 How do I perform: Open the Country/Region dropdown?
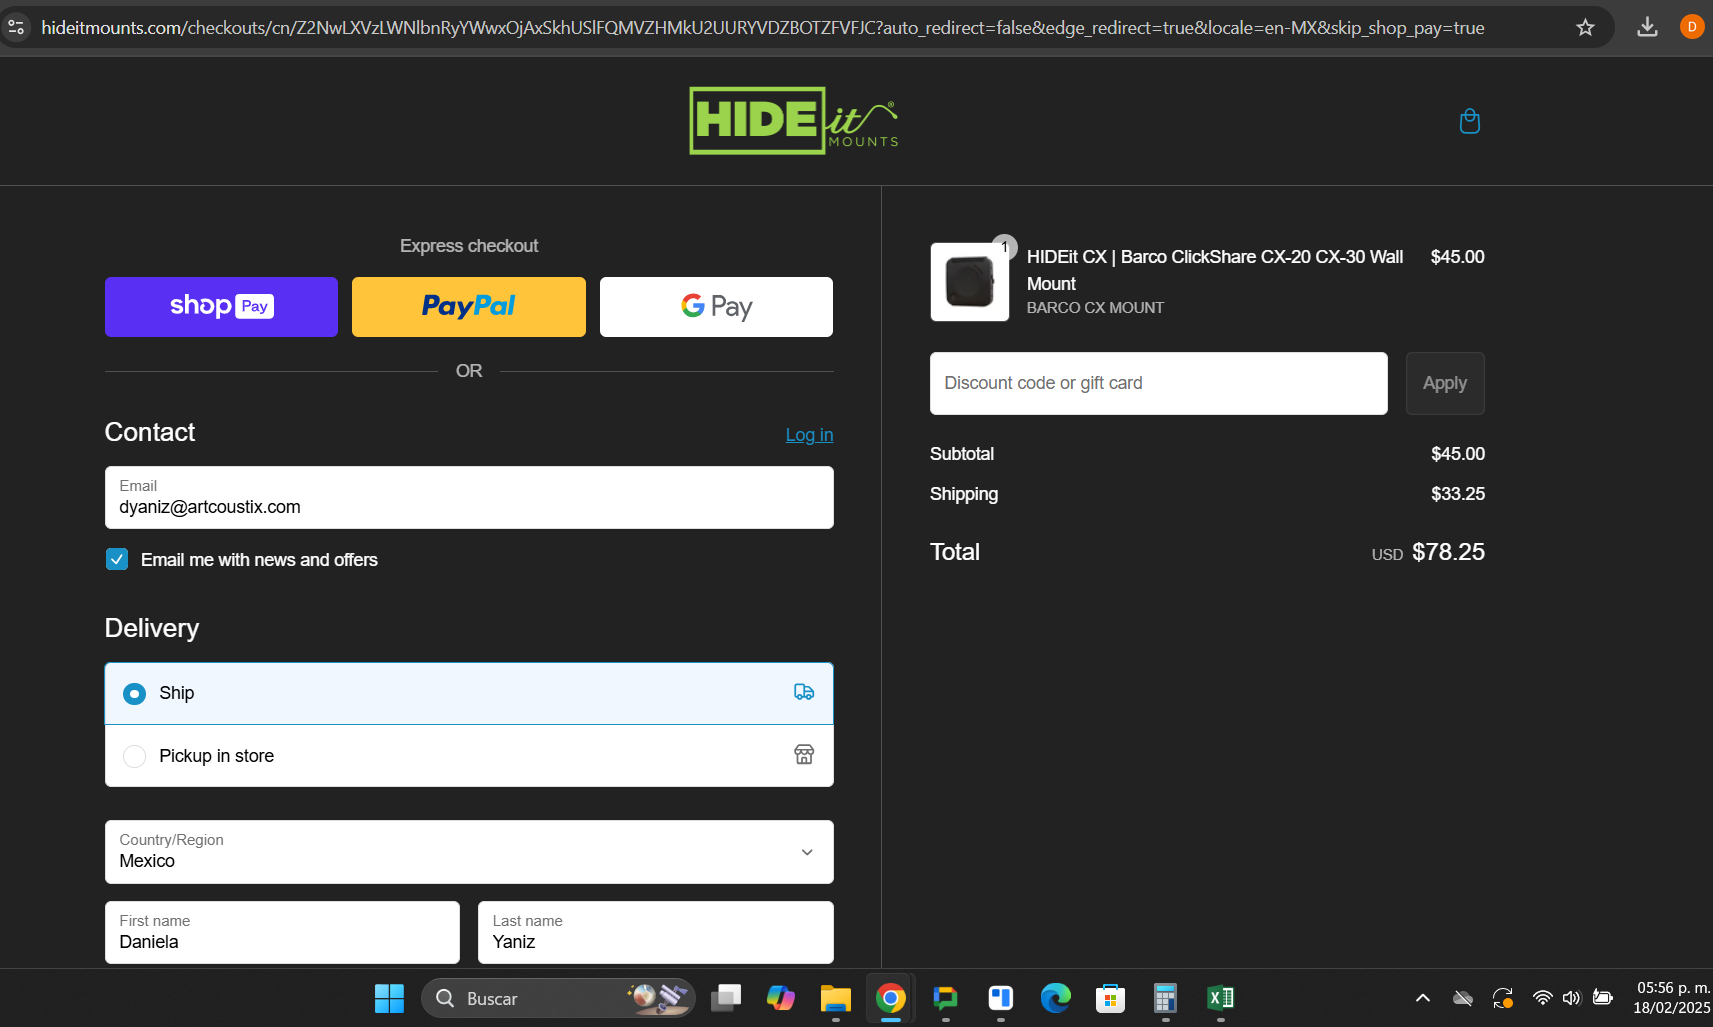[469, 852]
